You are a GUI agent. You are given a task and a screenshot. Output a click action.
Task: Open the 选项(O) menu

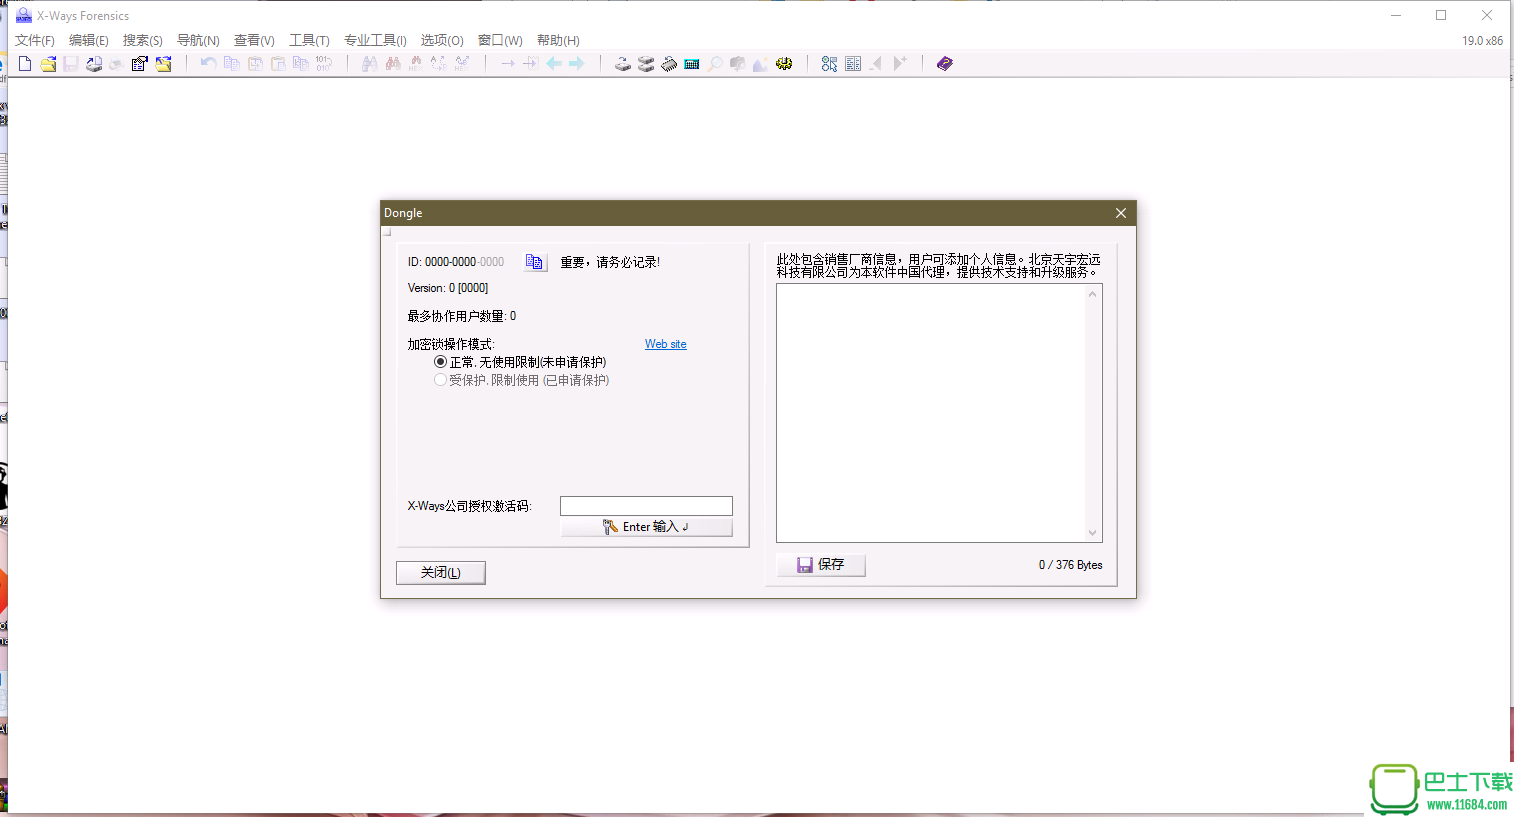442,40
